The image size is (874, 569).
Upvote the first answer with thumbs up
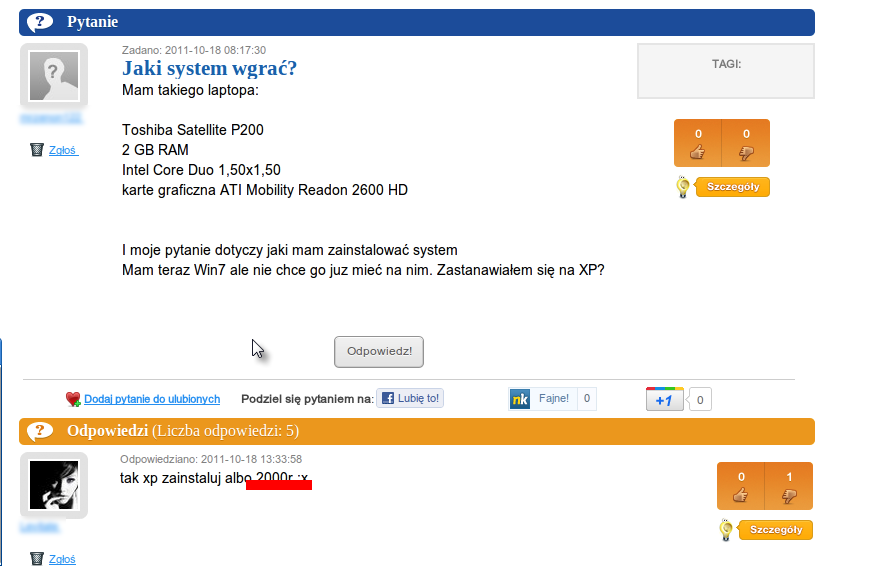[x=740, y=486]
